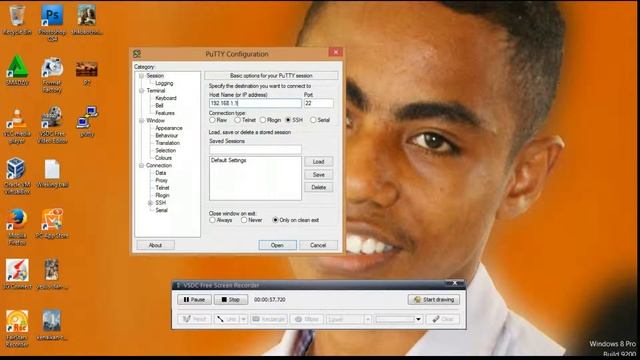Screen dimensions: 640x360
Task: Collapse the Terminal category tree node
Action: tap(141, 91)
